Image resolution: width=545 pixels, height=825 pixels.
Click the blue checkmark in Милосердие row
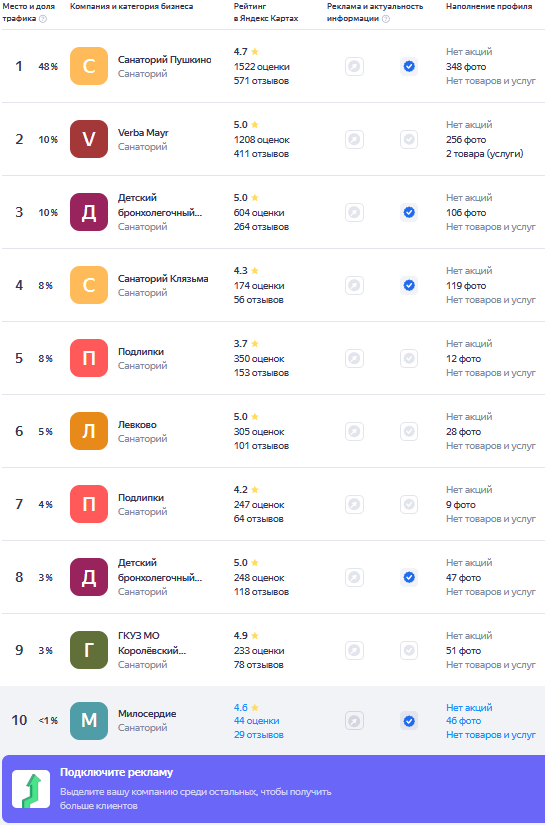coord(409,721)
